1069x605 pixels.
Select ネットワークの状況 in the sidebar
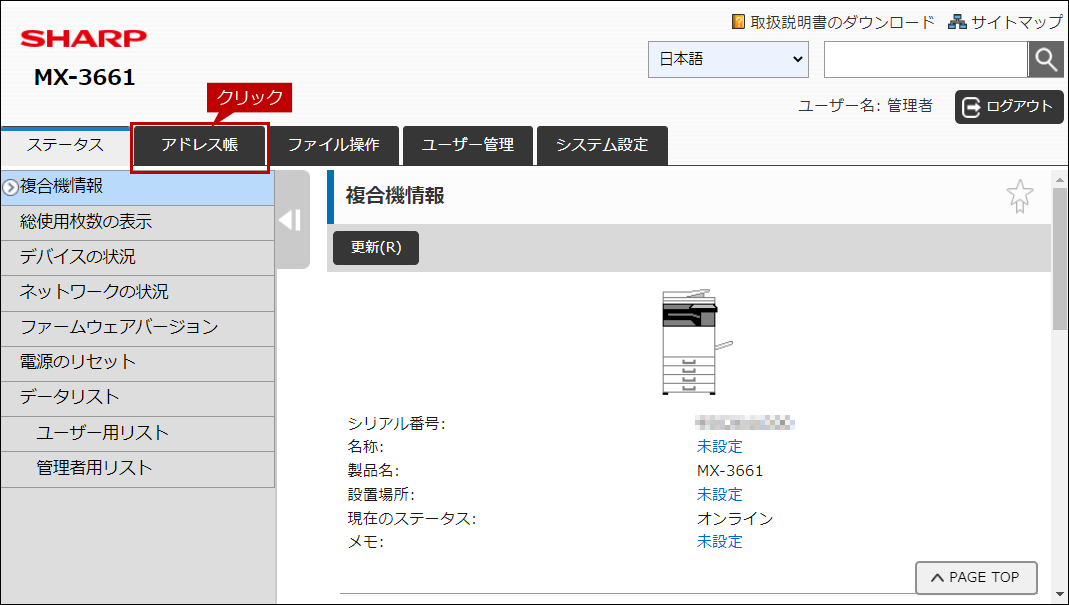pyautogui.click(x=138, y=293)
